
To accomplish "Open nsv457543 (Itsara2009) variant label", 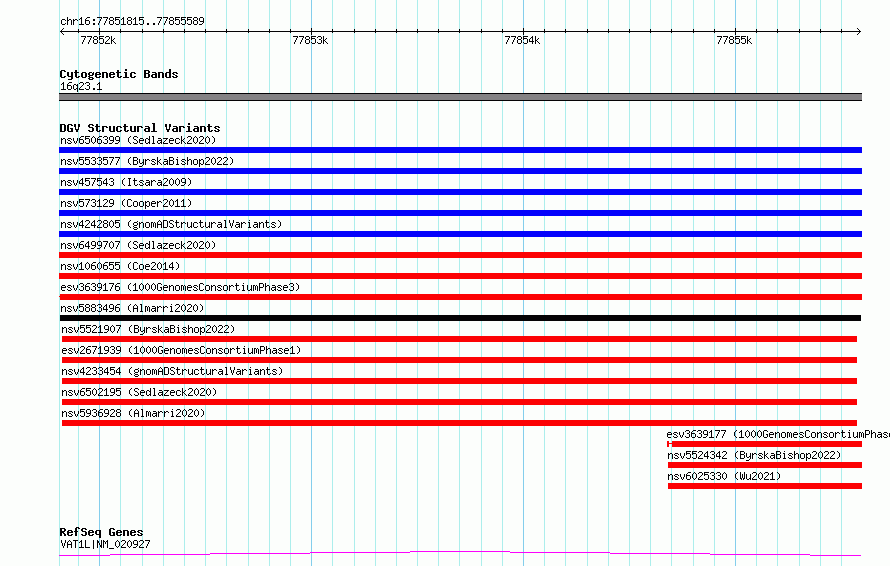I will pyautogui.click(x=126, y=182).
